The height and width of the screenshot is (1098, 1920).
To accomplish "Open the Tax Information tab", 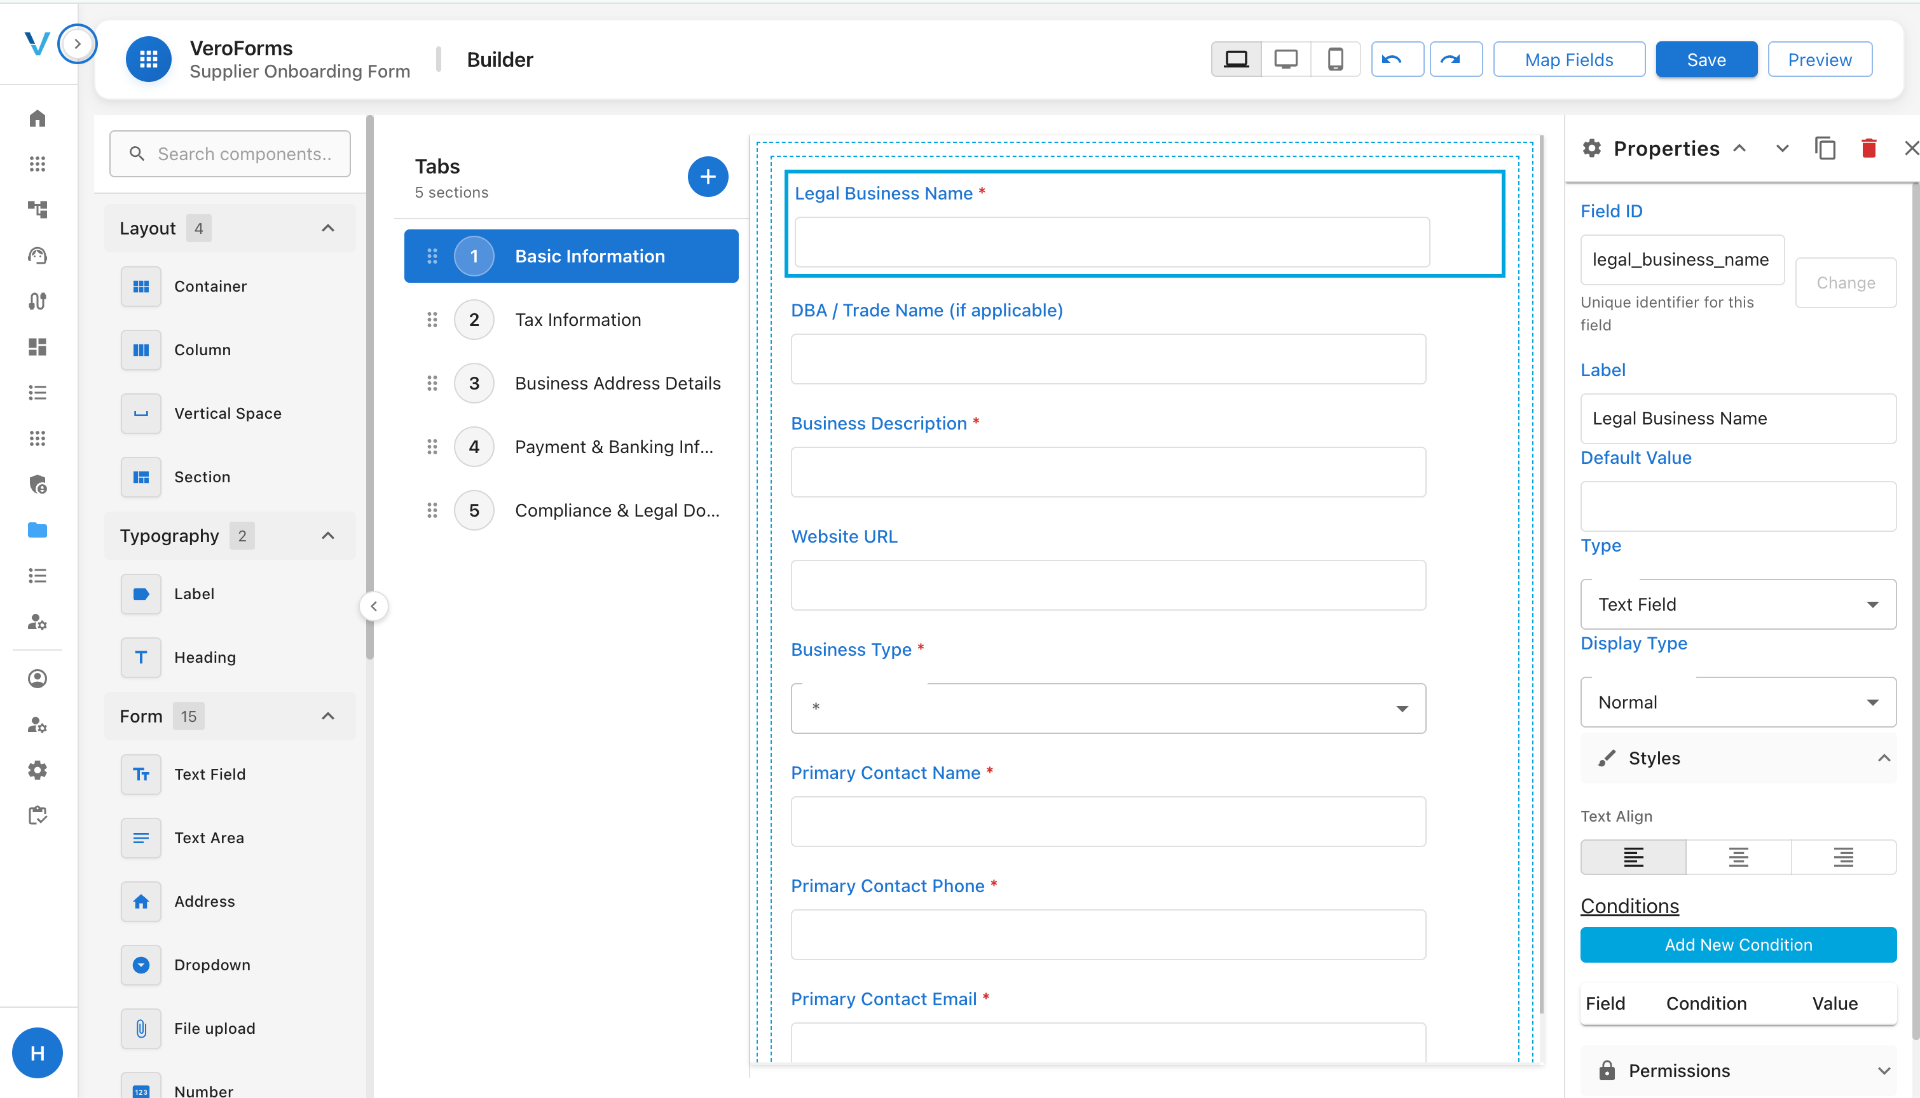I will pos(571,320).
